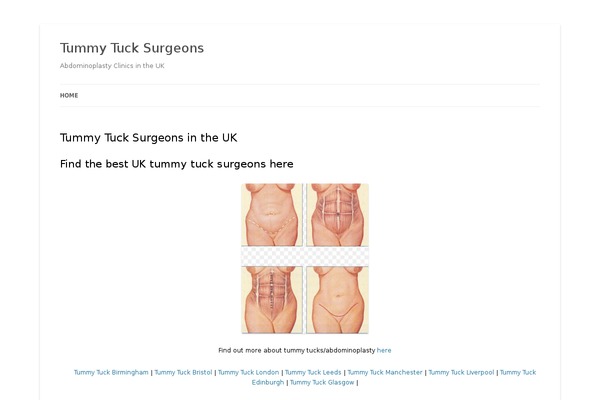Visit the Tummy Tuck London link
The height and width of the screenshot is (400, 600).
pos(248,372)
